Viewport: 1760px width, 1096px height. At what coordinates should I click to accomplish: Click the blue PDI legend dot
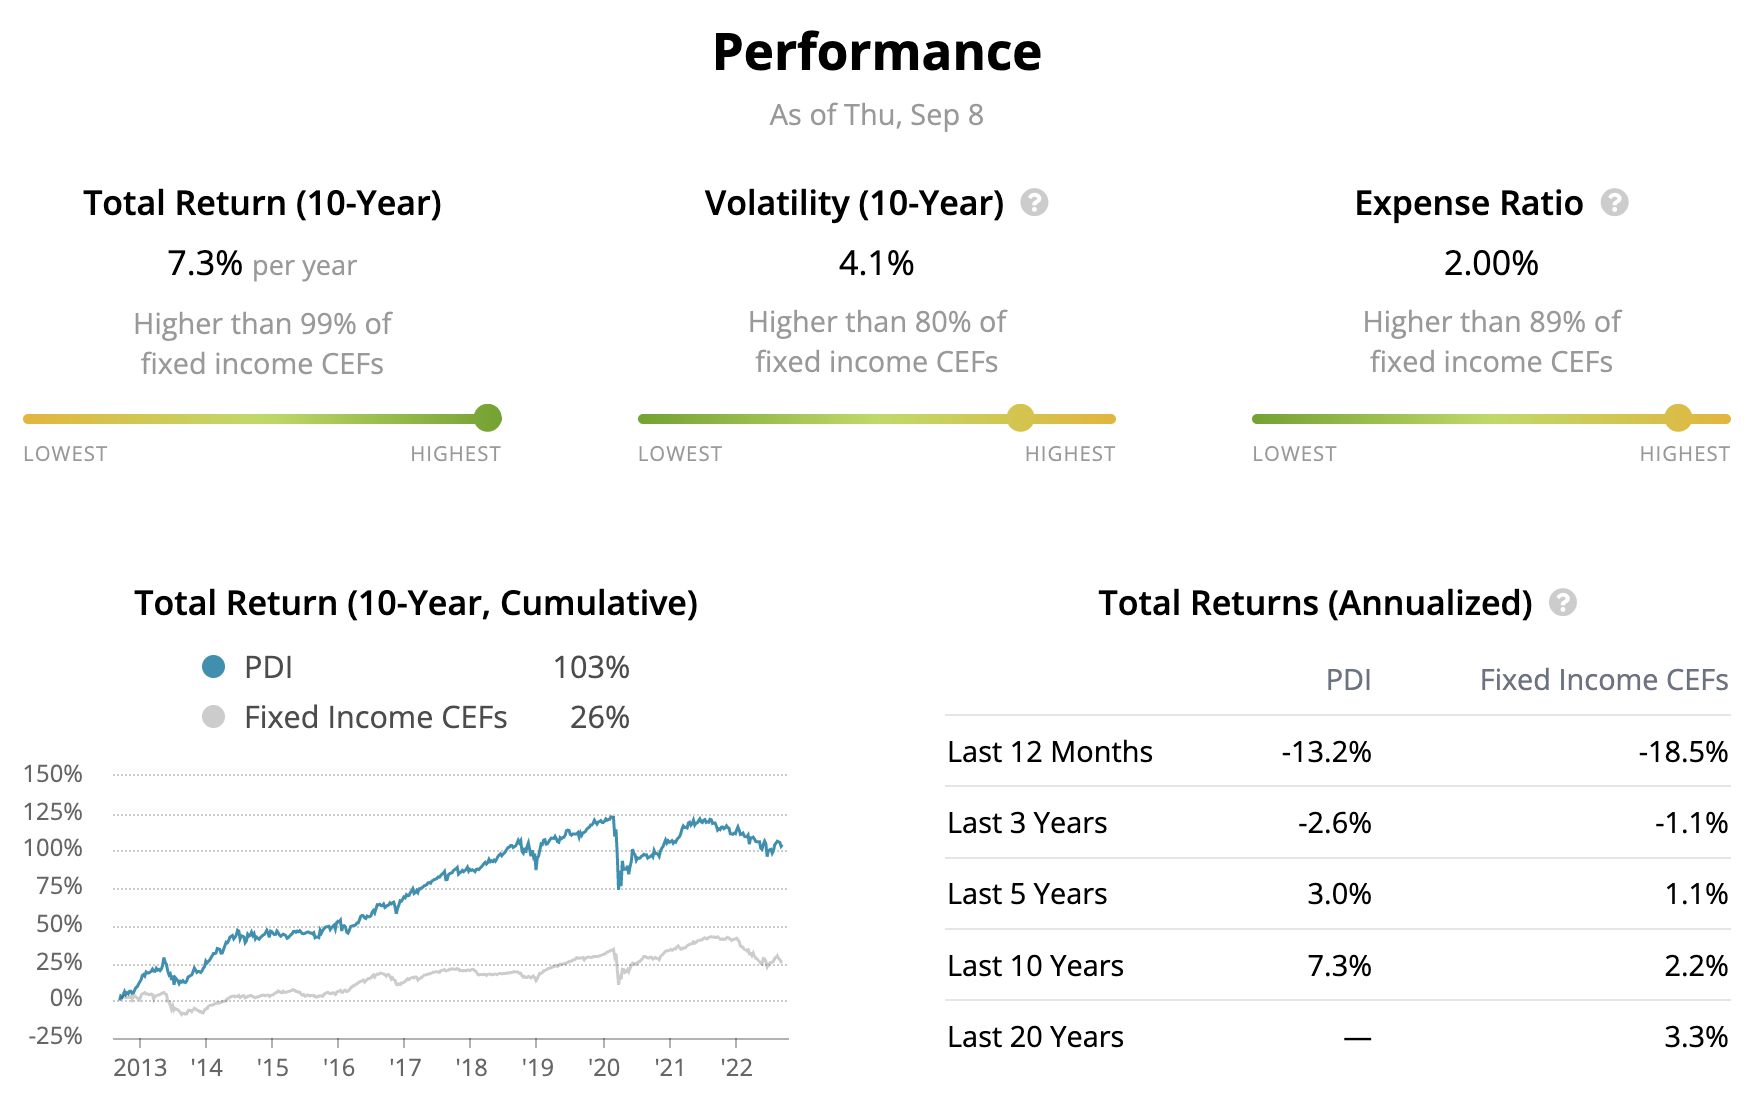coord(213,667)
